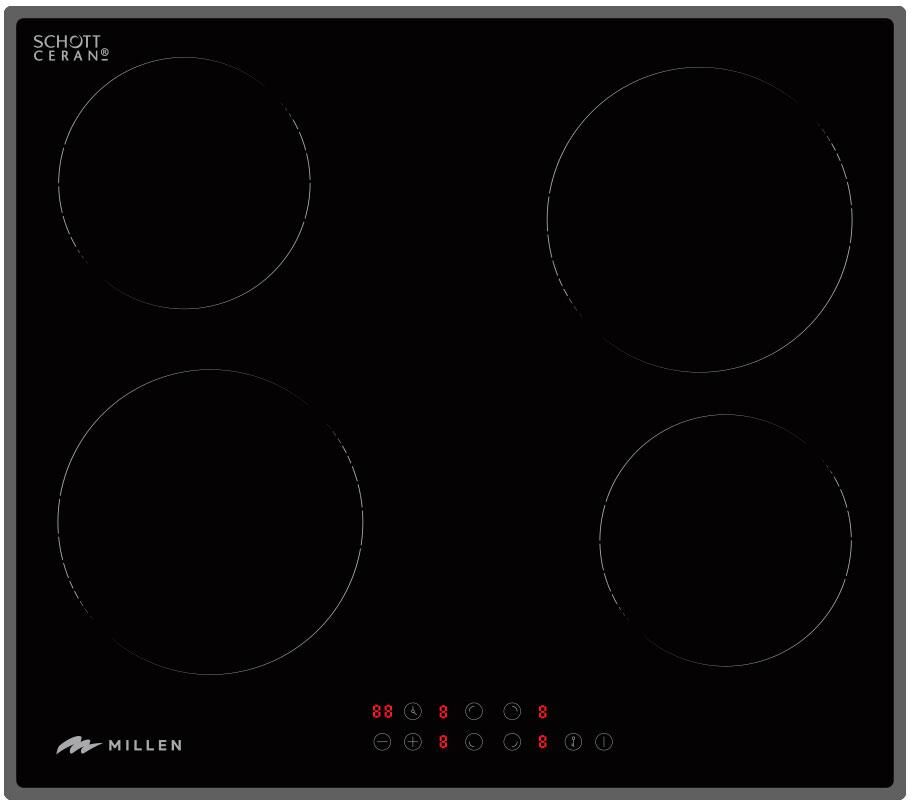
Task: Tap the rear-left zone red heat display
Action: [x=443, y=712]
